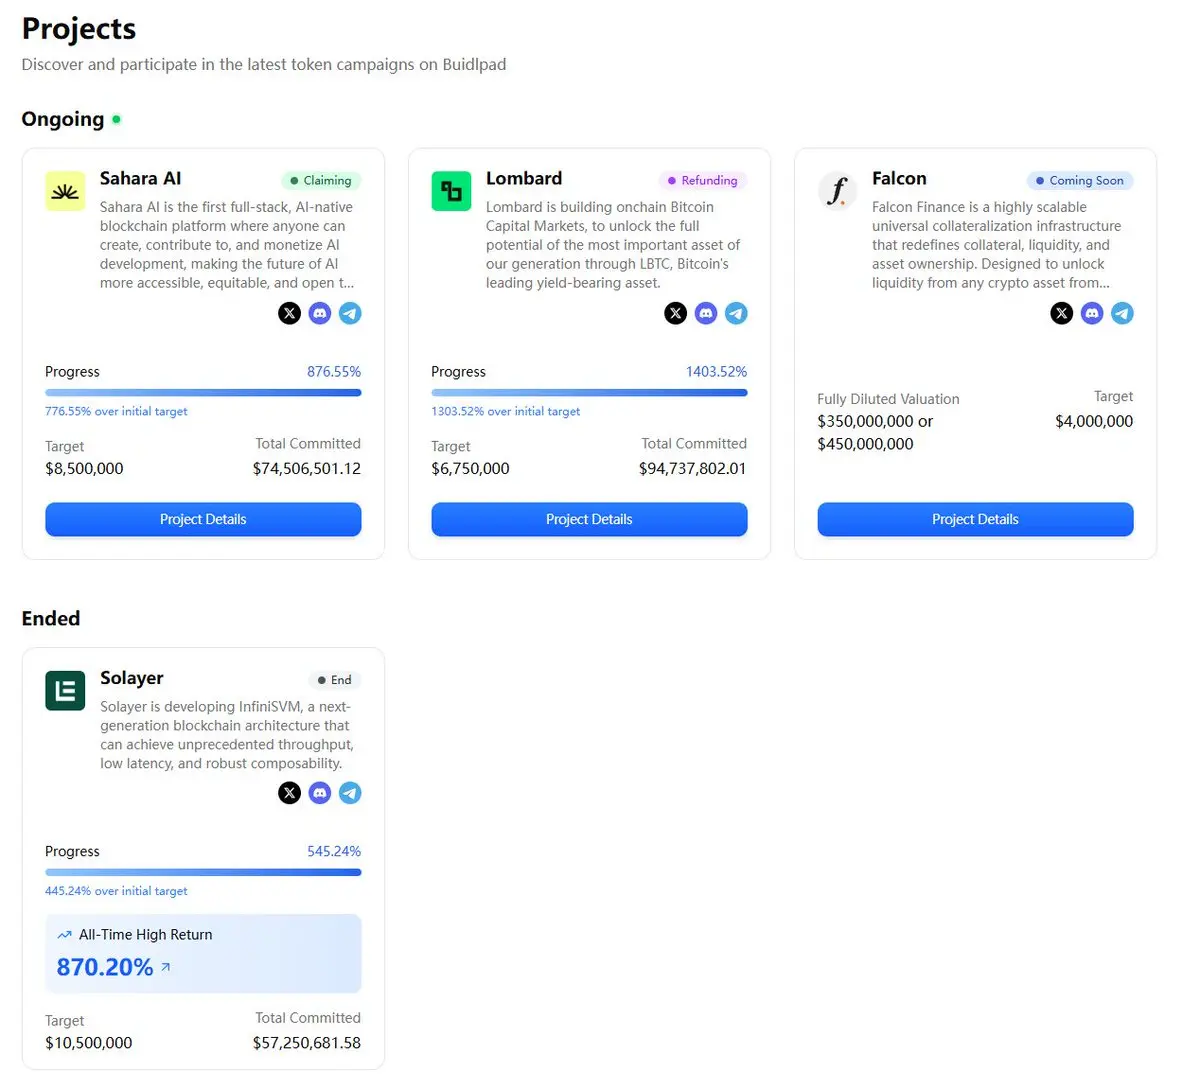Click the Solayer project title

tap(132, 678)
